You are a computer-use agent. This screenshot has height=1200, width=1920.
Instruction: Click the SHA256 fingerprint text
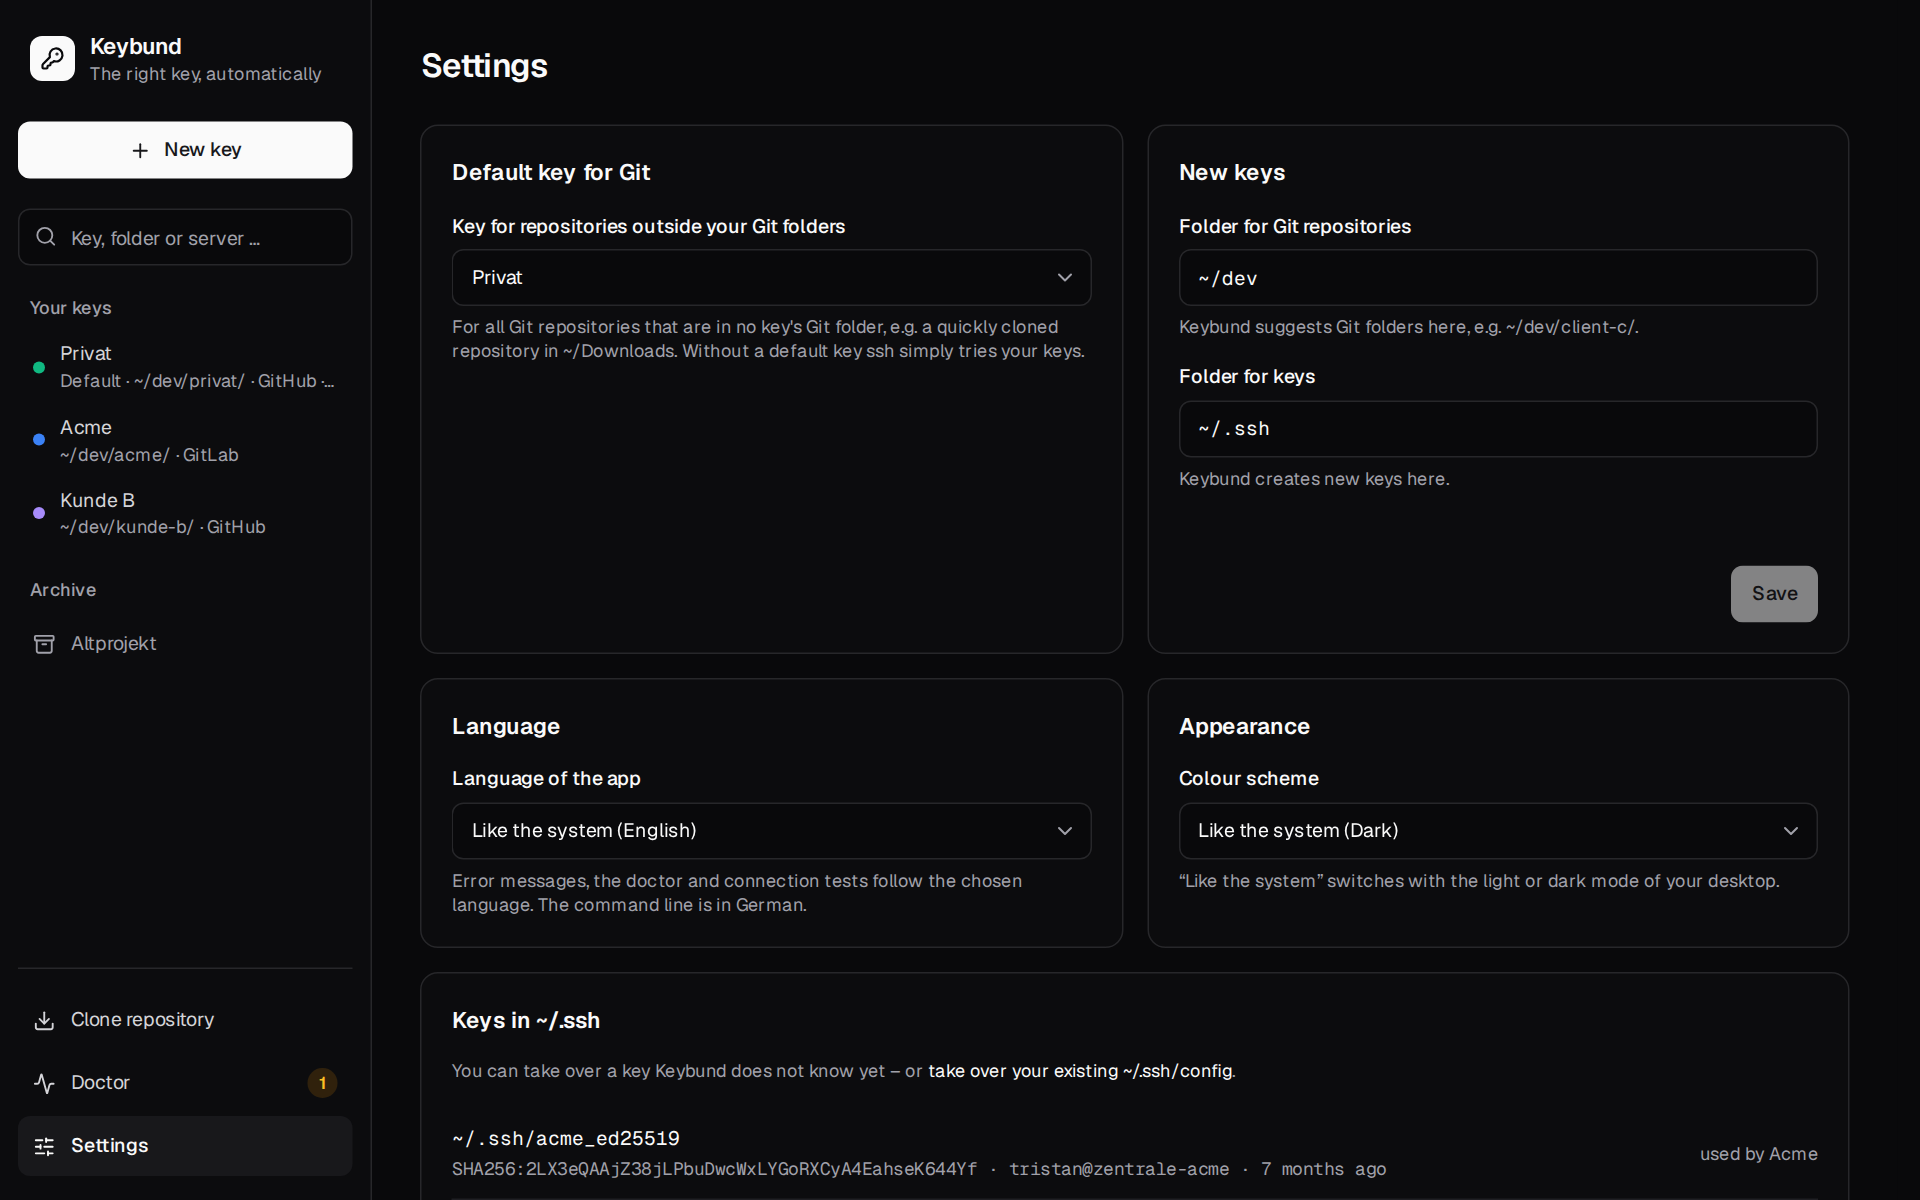[x=714, y=1169]
